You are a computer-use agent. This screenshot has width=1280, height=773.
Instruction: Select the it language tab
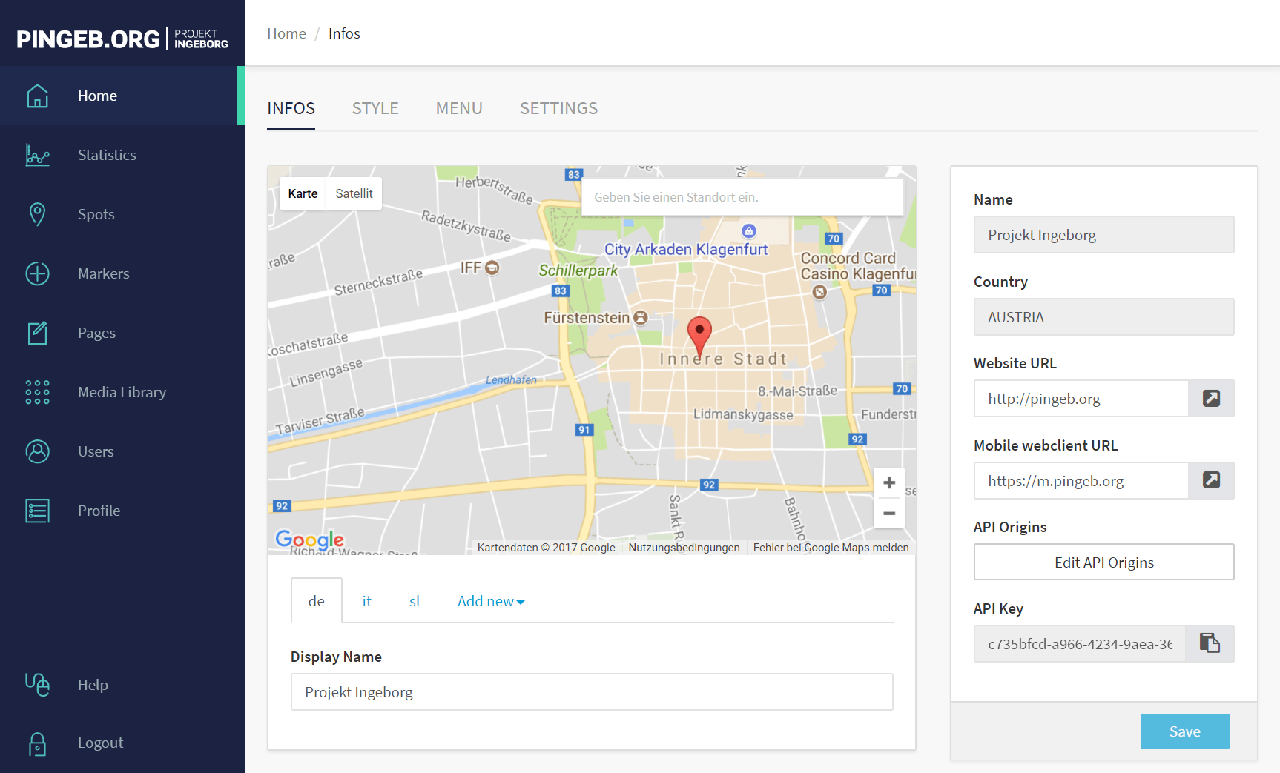(x=367, y=601)
